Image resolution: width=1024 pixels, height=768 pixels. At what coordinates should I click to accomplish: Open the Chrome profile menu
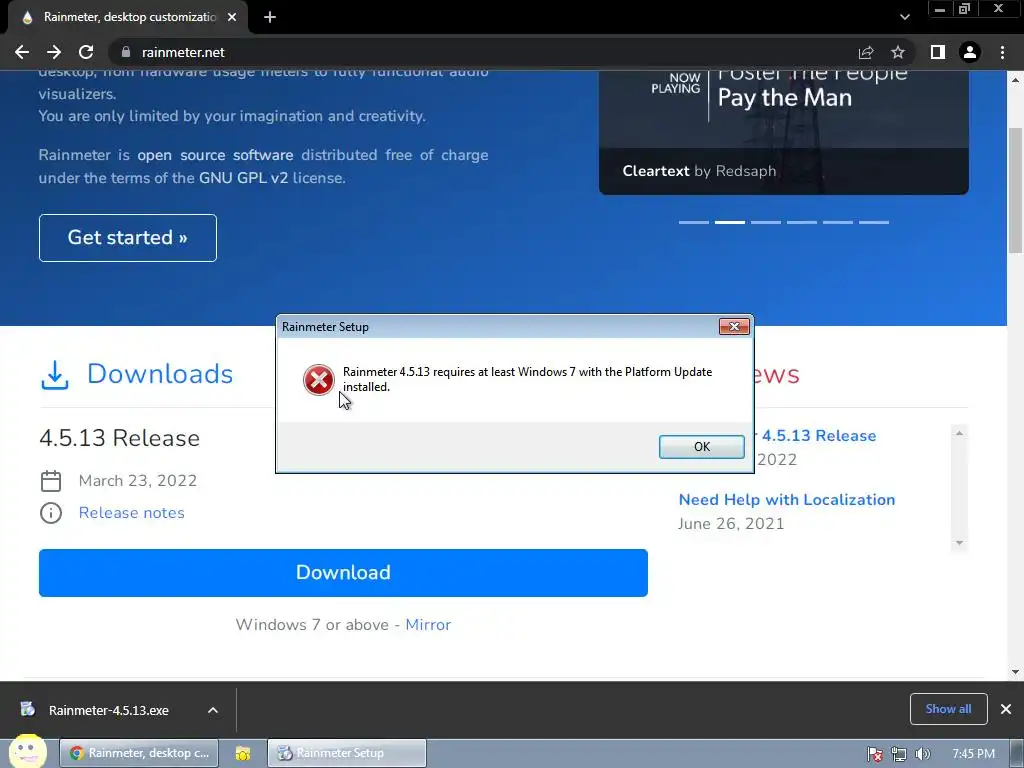pyautogui.click(x=970, y=52)
